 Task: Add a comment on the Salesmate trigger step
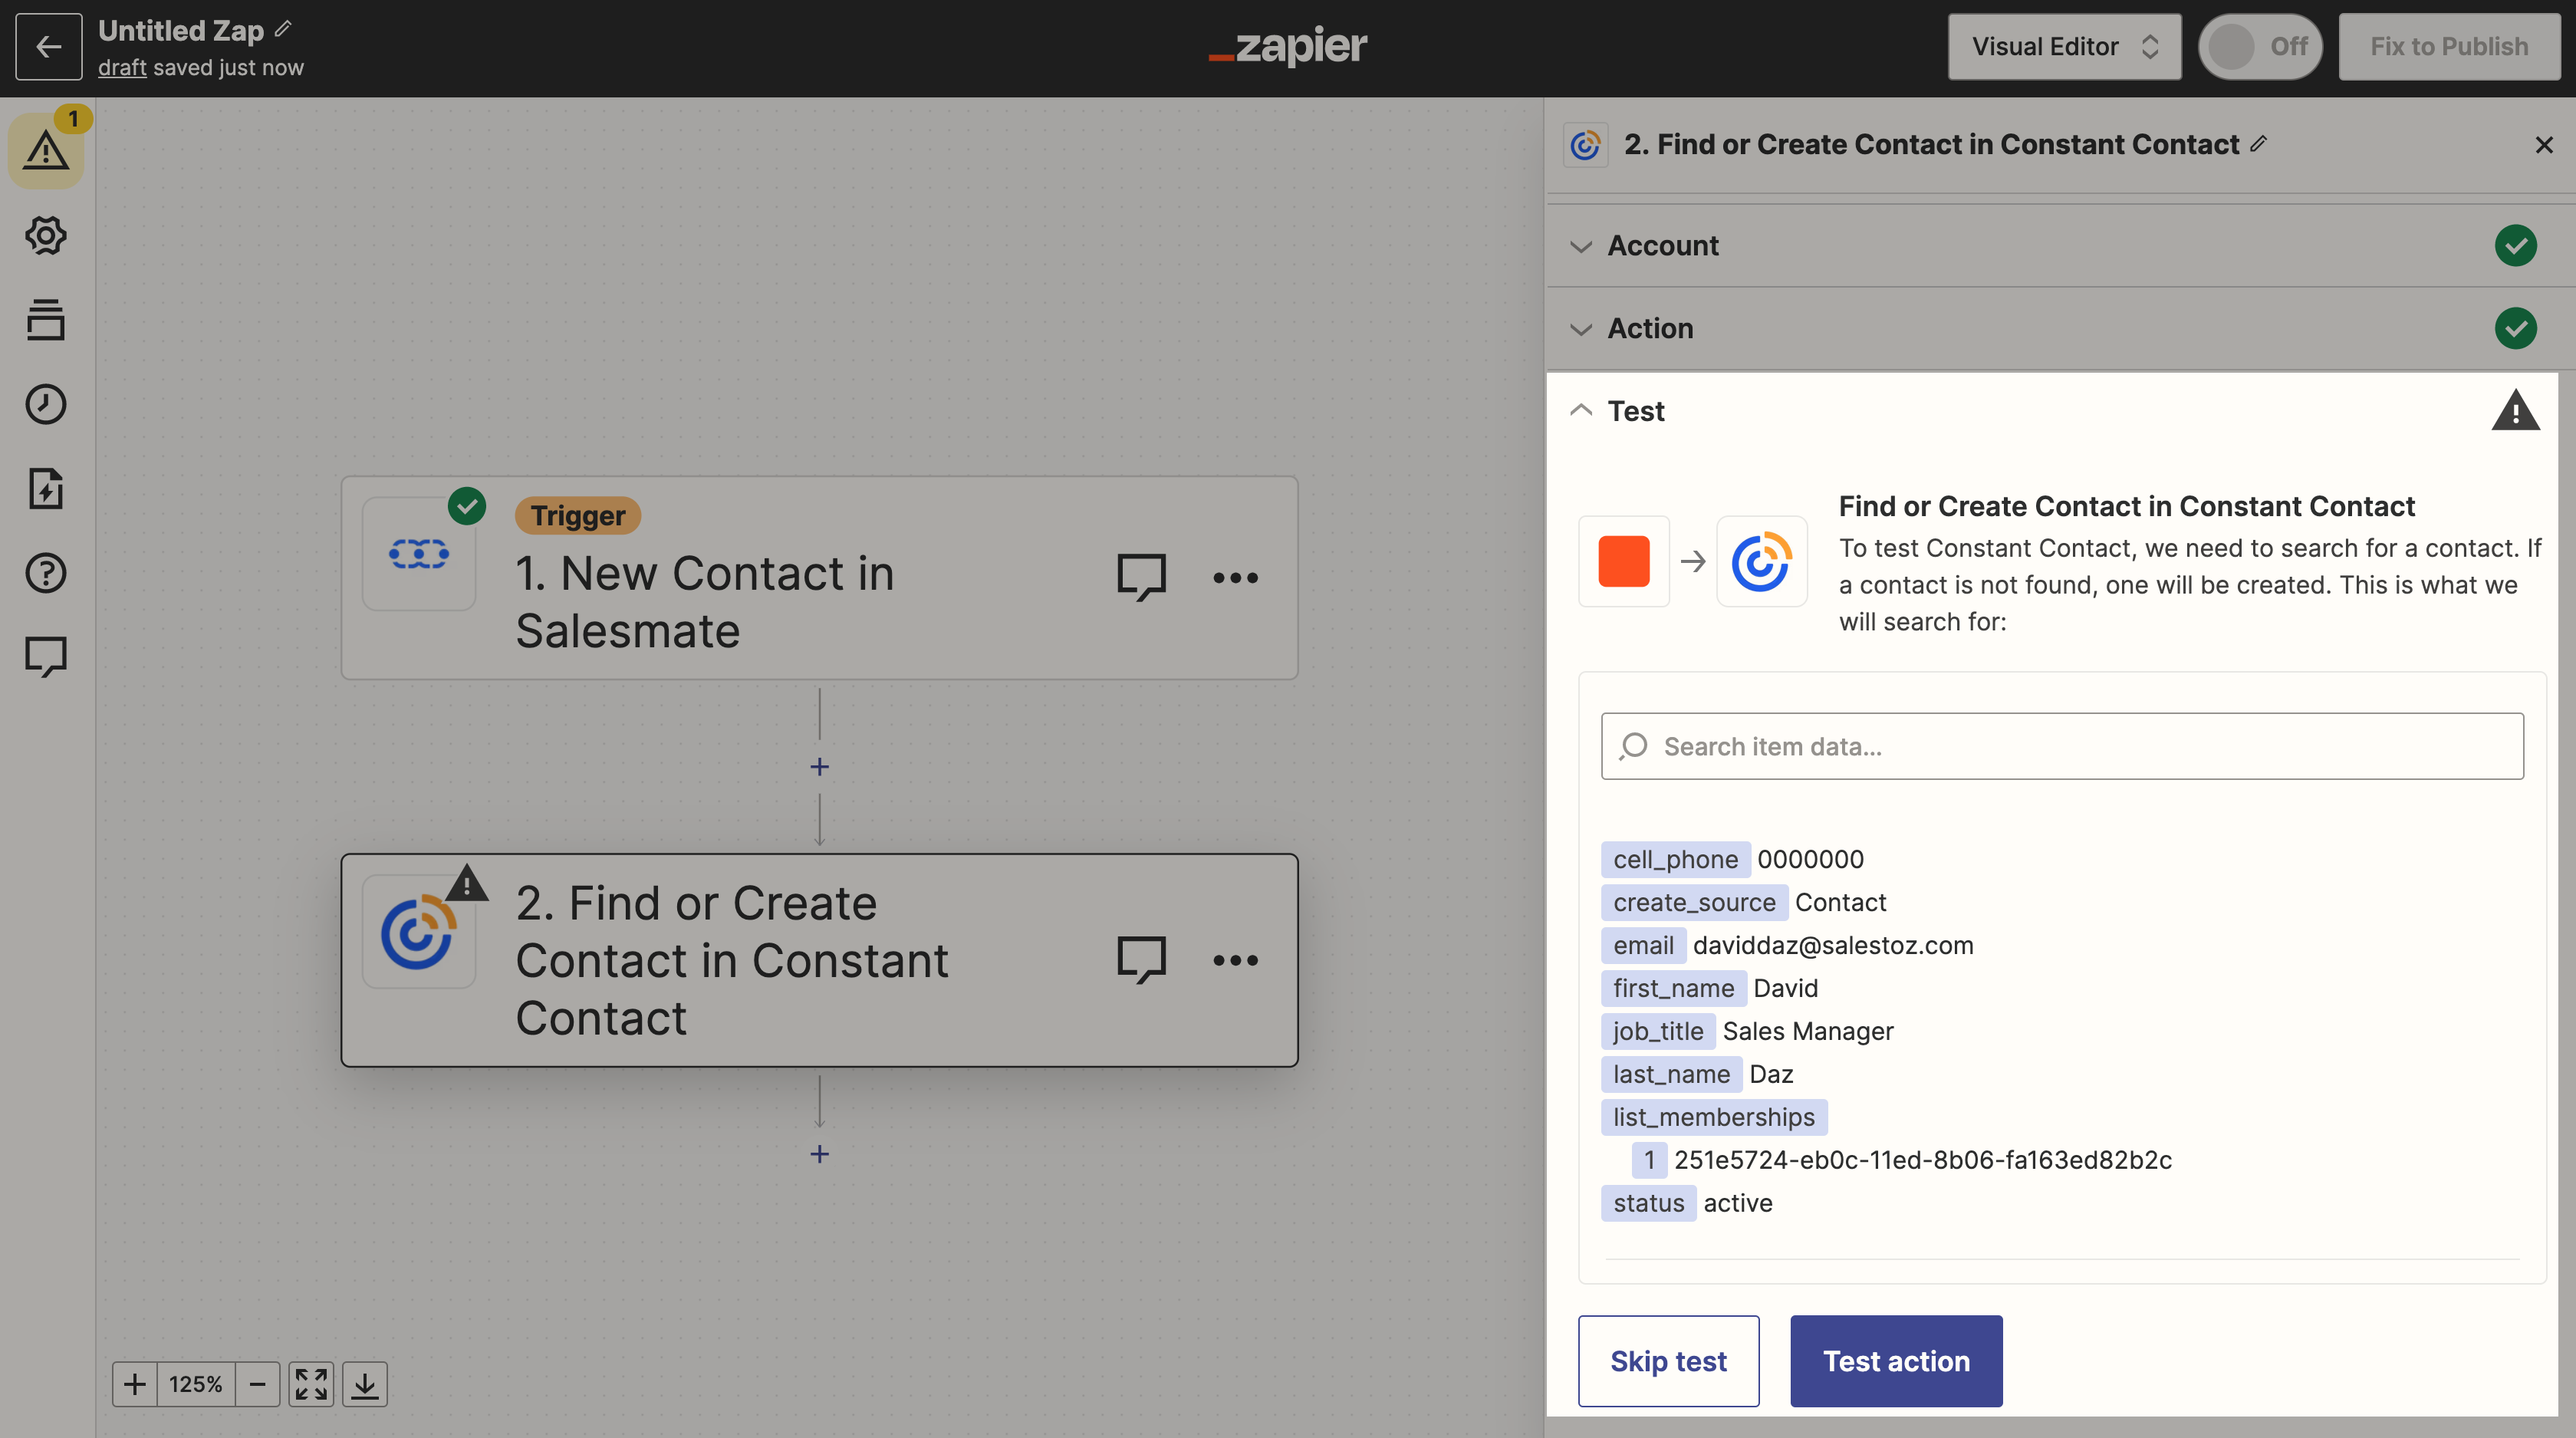pyautogui.click(x=1141, y=577)
